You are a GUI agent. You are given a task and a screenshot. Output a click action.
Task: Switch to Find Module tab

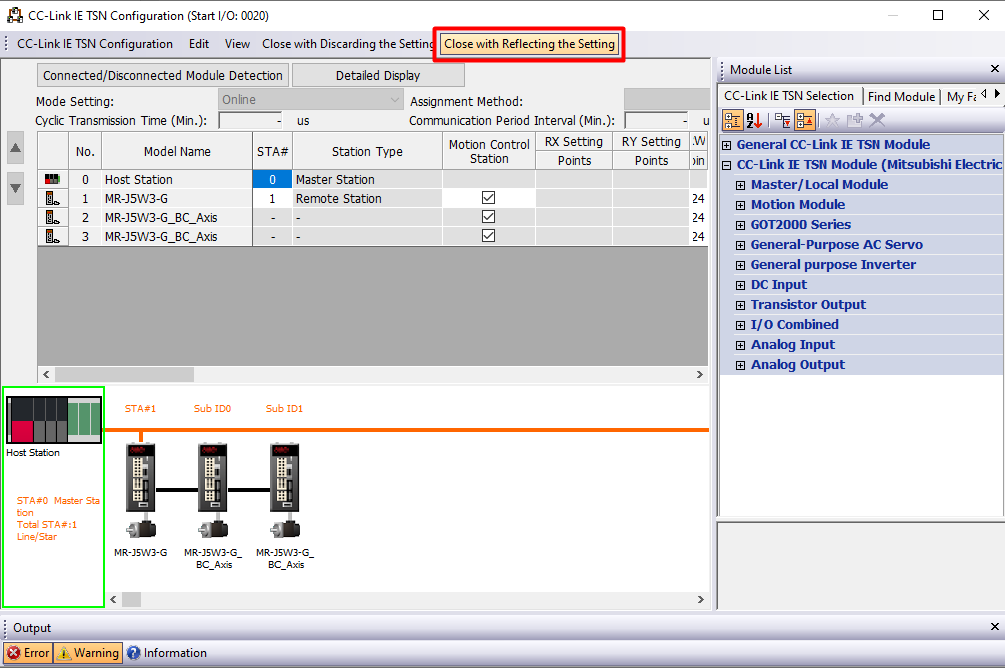coord(901,96)
